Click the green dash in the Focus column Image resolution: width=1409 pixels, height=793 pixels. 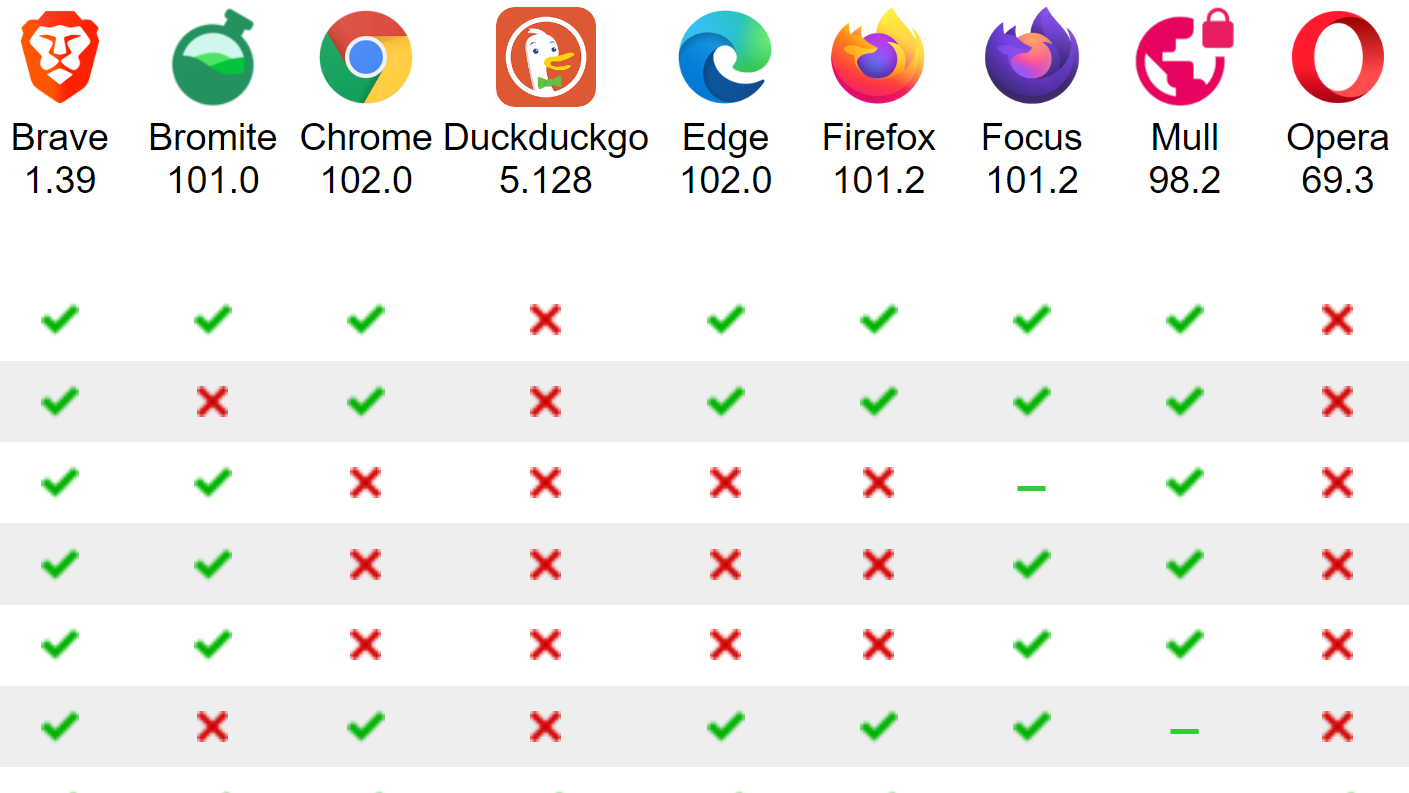[x=1031, y=488]
